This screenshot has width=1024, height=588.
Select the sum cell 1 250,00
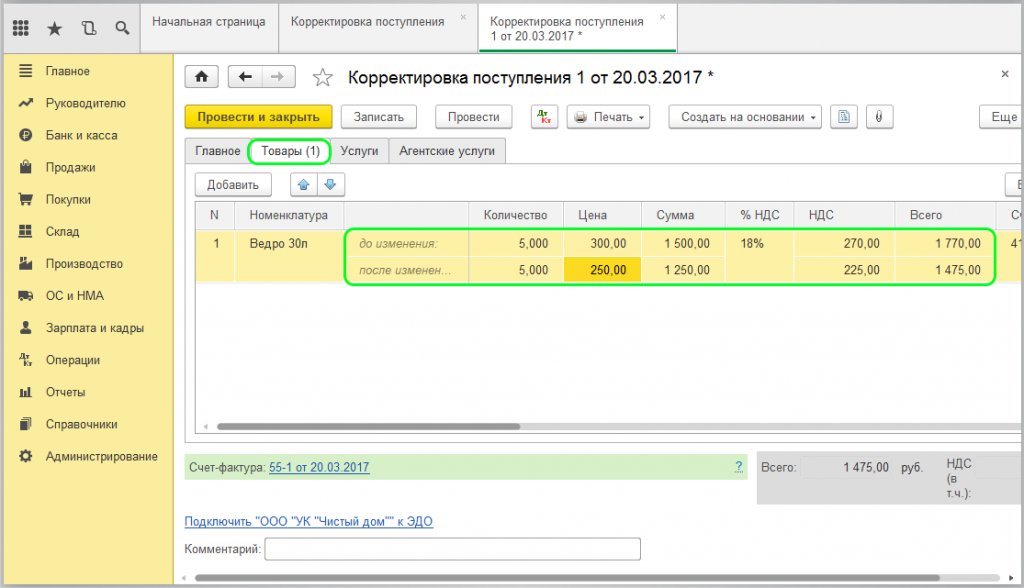(683, 270)
